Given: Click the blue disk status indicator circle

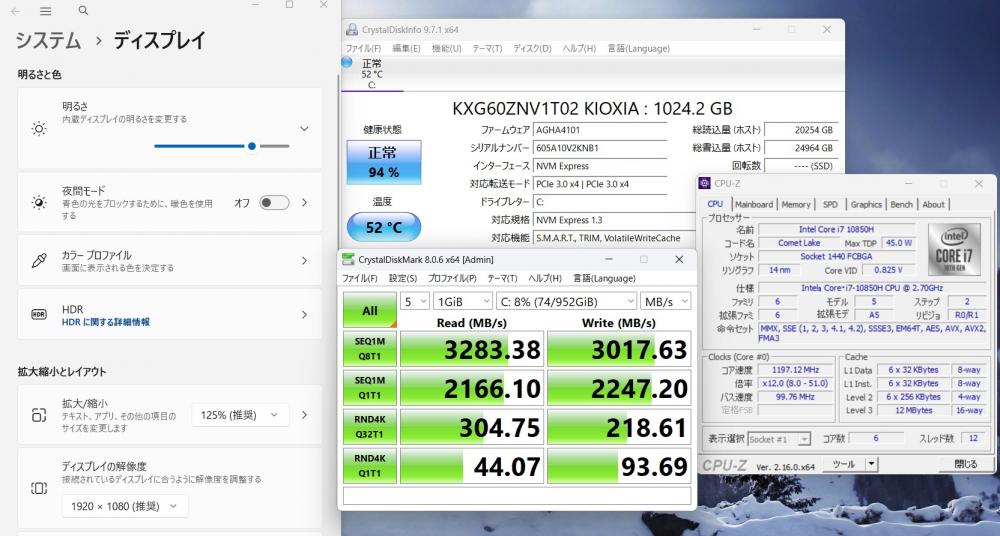Looking at the screenshot, I should point(348,62).
